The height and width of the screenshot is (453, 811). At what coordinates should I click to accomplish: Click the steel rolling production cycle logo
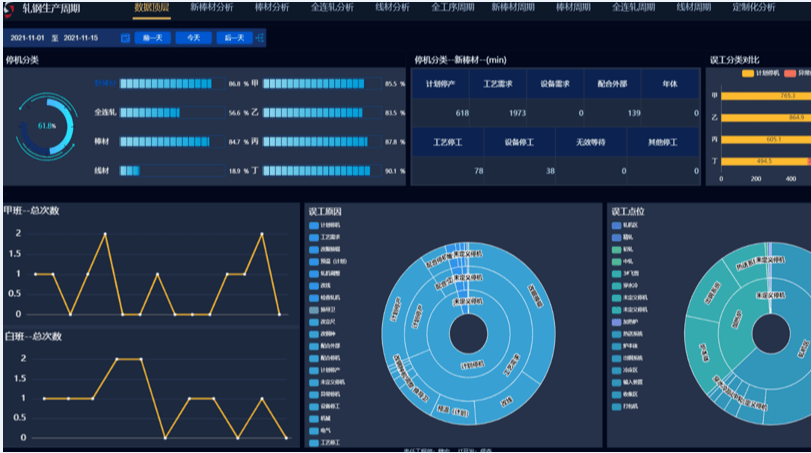click(11, 9)
